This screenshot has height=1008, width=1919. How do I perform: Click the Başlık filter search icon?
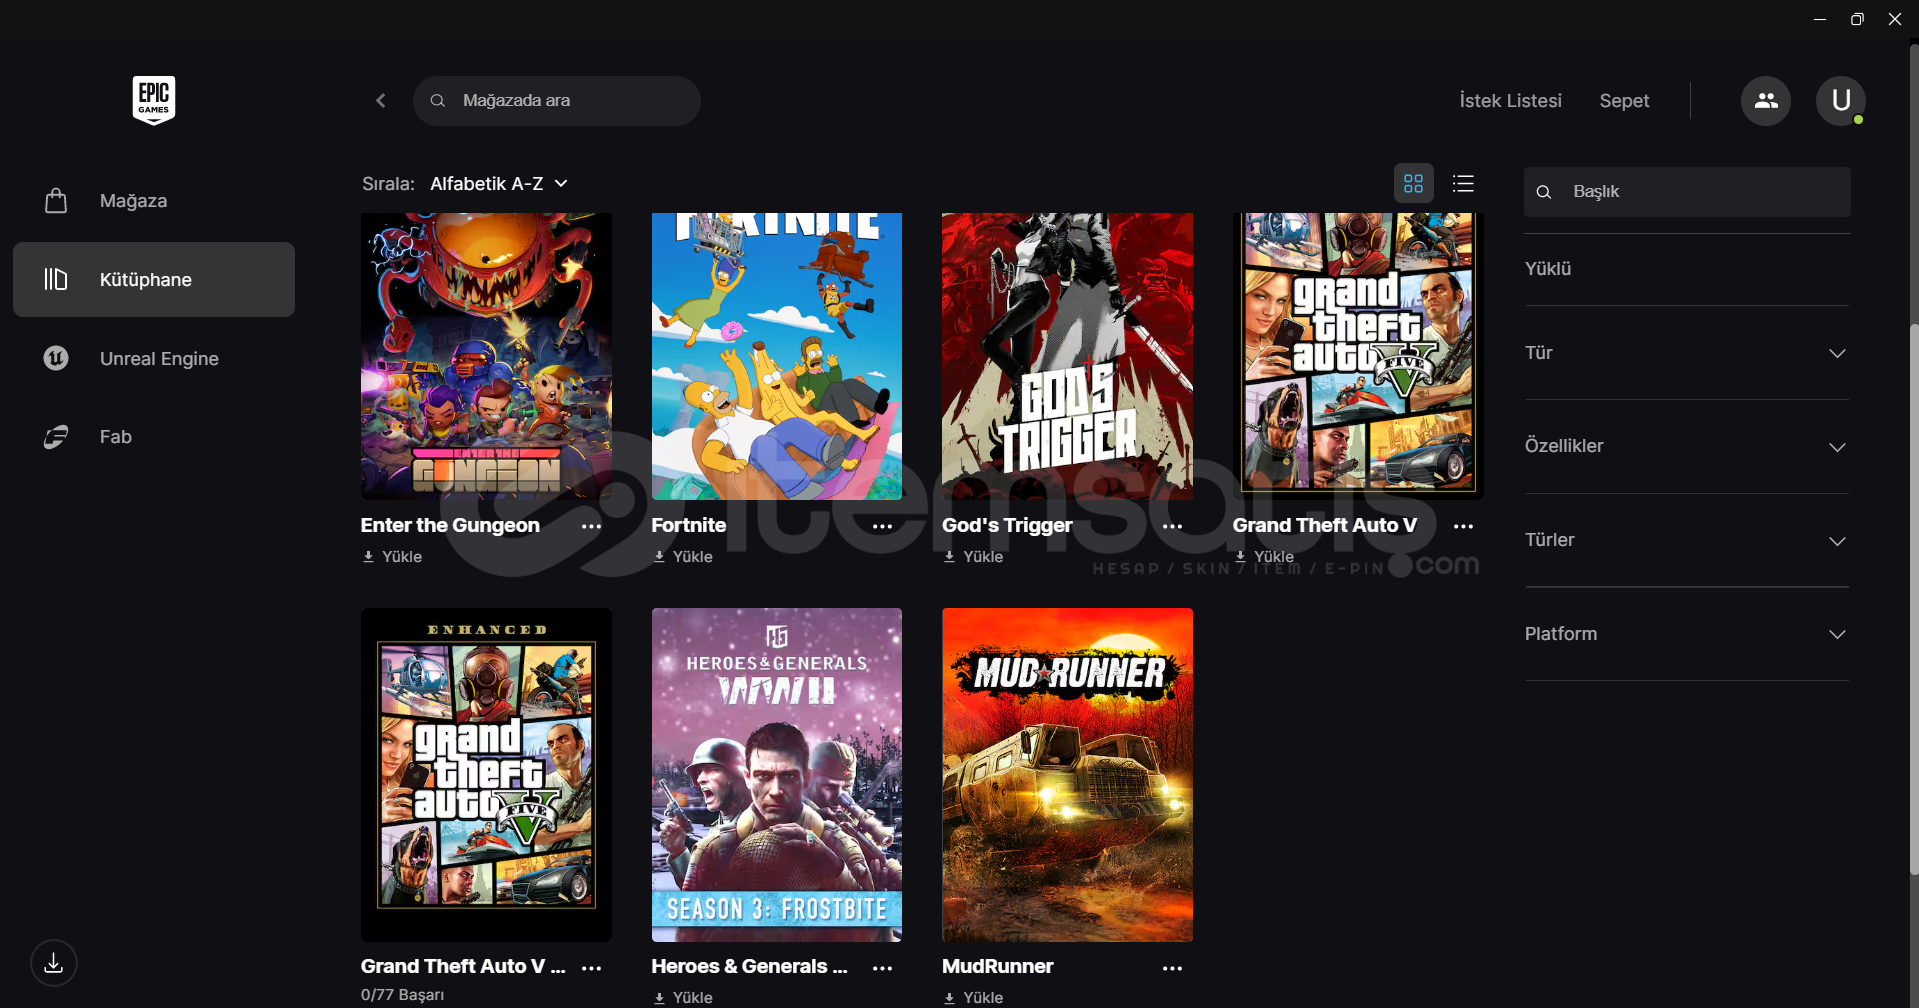[1544, 192]
